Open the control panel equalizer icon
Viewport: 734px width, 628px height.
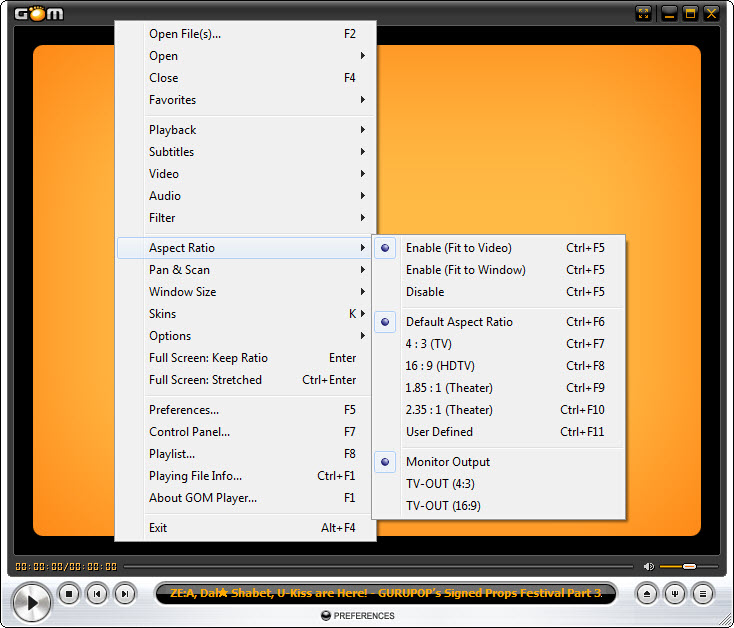click(676, 594)
